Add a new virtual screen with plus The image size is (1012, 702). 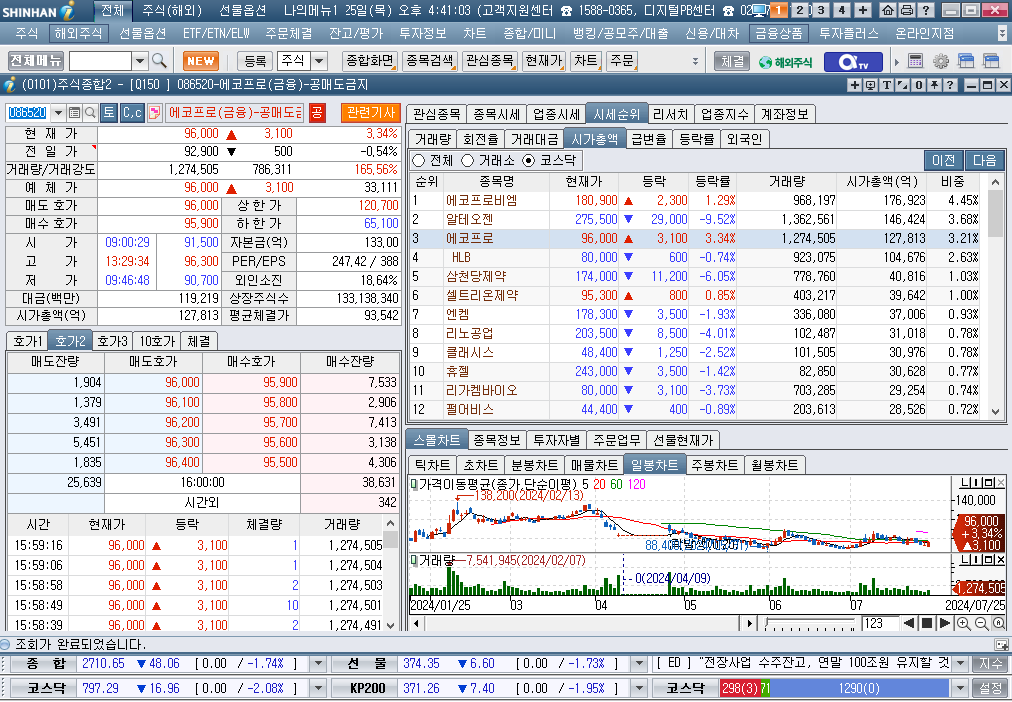coord(862,10)
